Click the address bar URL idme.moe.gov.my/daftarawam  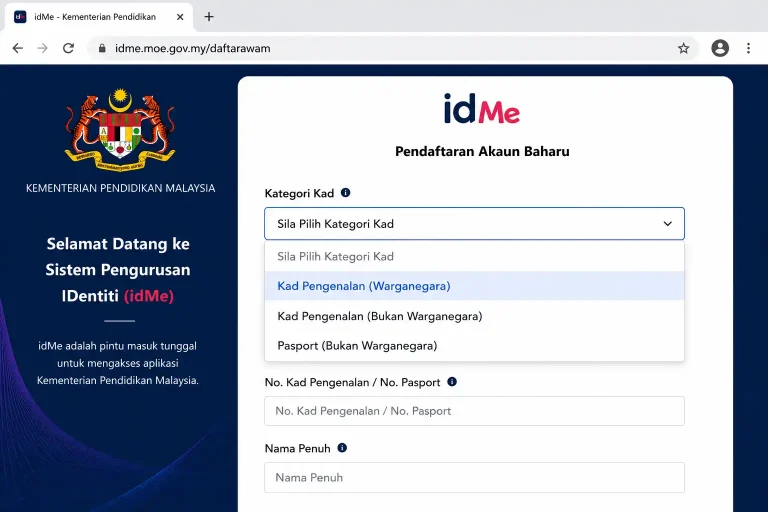pos(192,48)
